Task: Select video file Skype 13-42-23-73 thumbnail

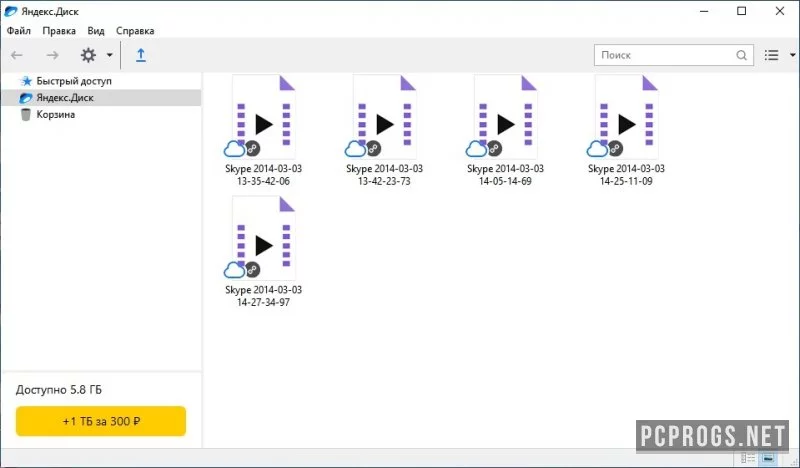Action: pyautogui.click(x=385, y=117)
